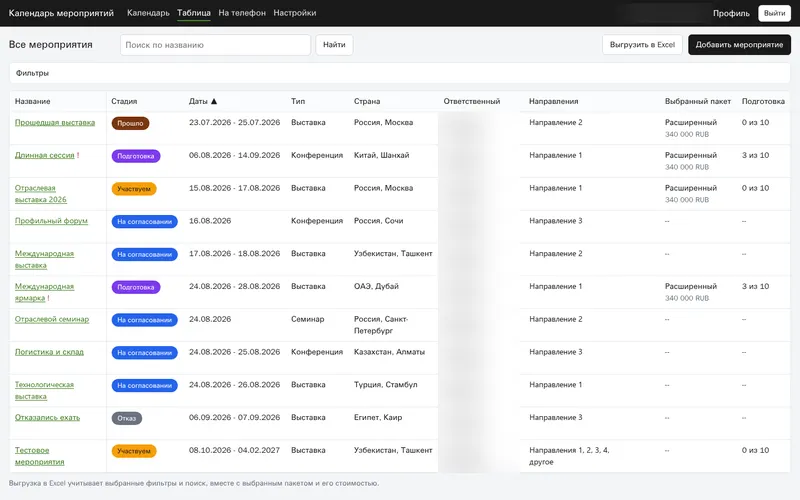This screenshot has width=800, height=500.
Task: Open the Международная выставка event link
Action: 44,259
